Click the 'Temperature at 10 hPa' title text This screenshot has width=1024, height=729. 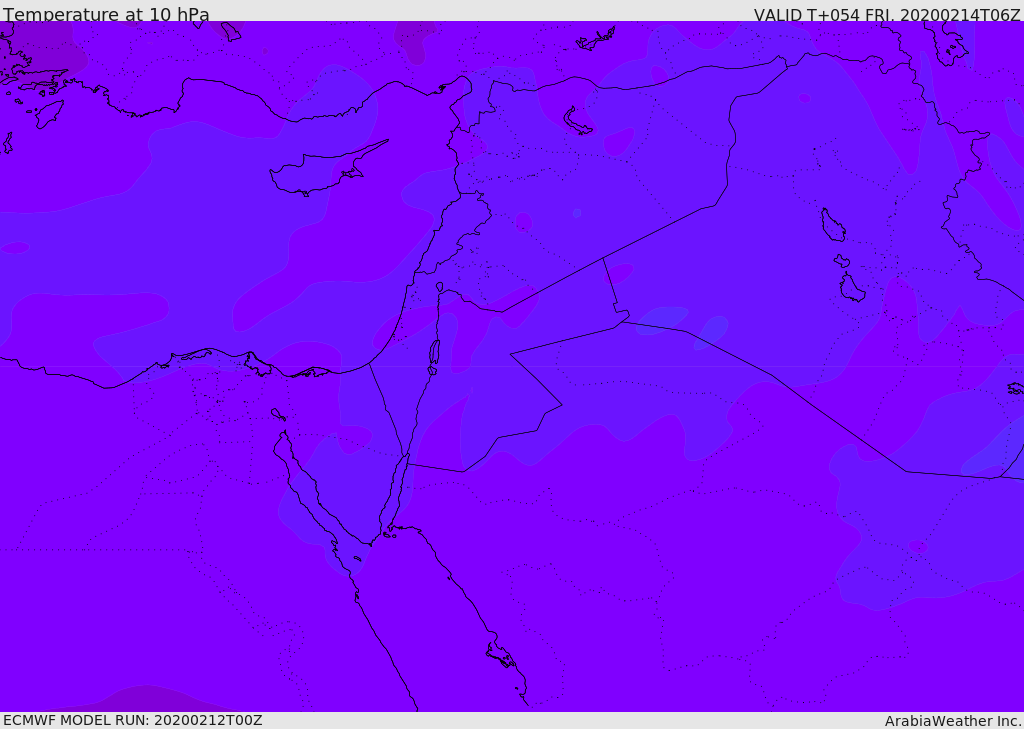point(106,14)
